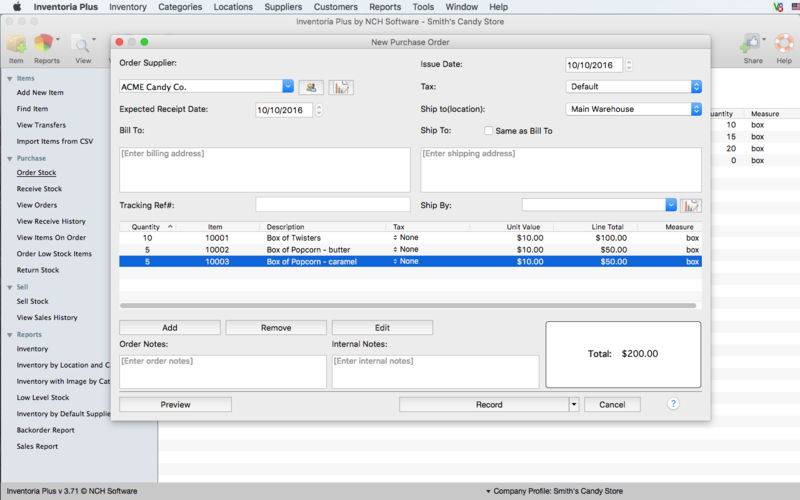Click the Remove button

click(276, 328)
